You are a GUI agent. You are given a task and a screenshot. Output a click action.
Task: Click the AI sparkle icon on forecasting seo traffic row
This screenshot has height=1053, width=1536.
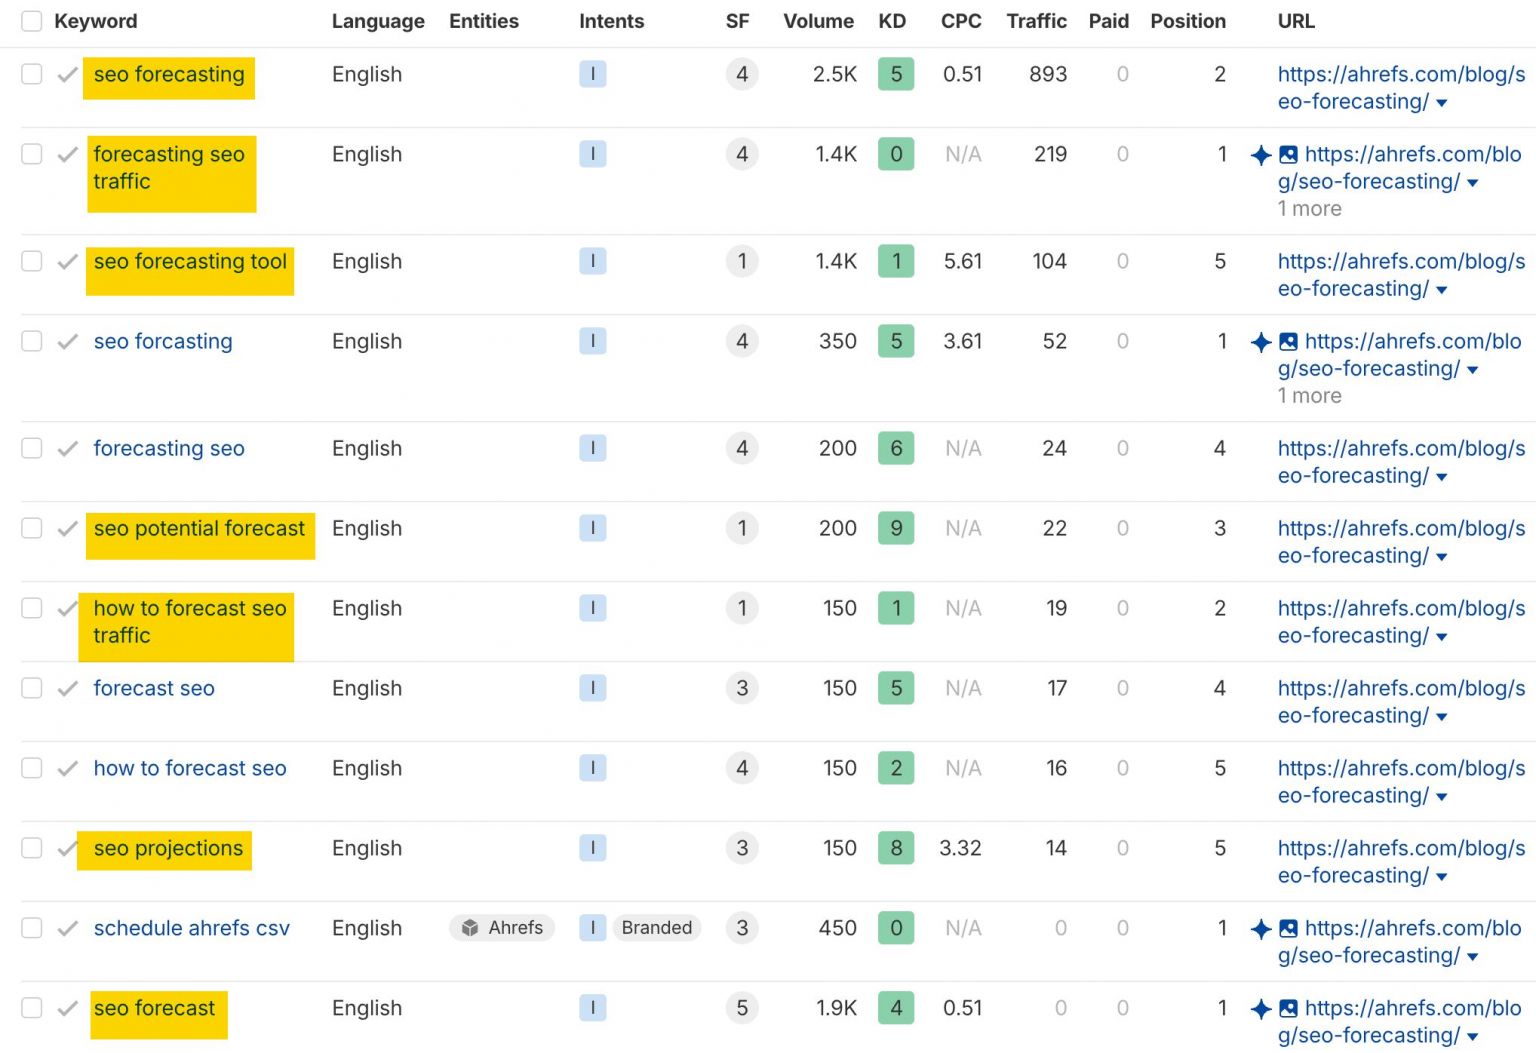(x=1262, y=155)
